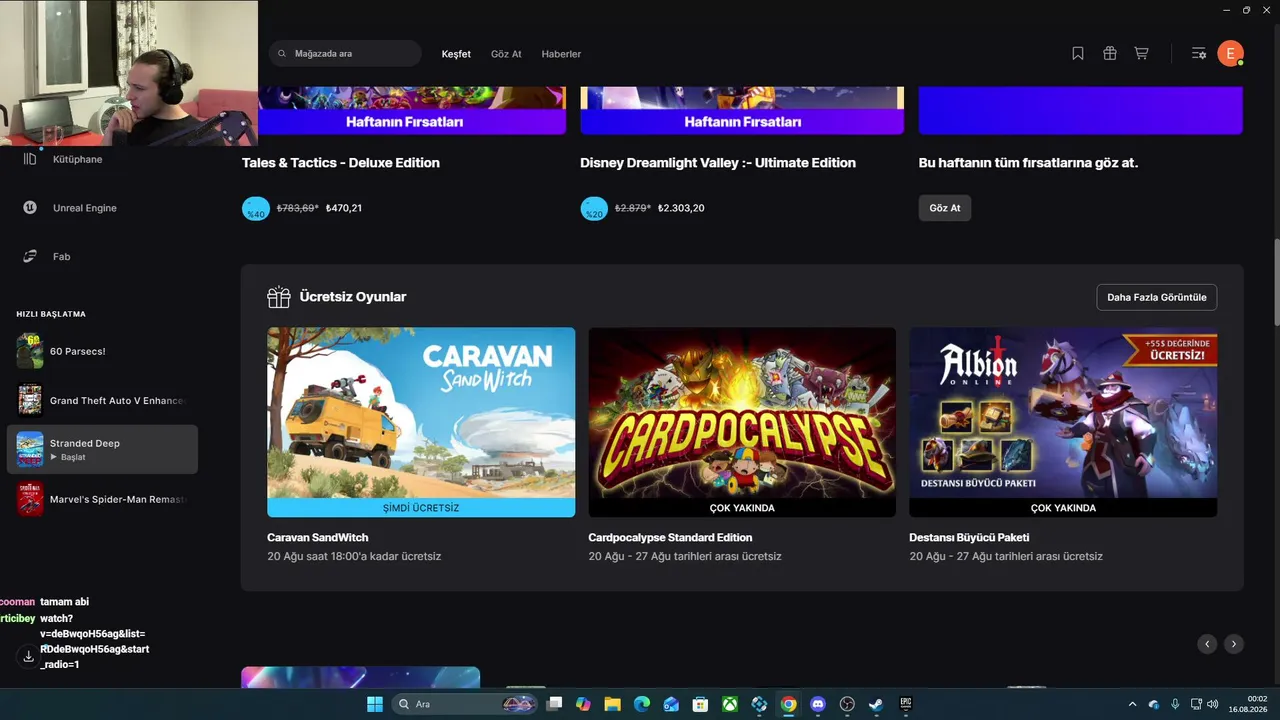The image size is (1280, 720).
Task: Open Microsoft Store from the taskbar
Action: point(701,704)
